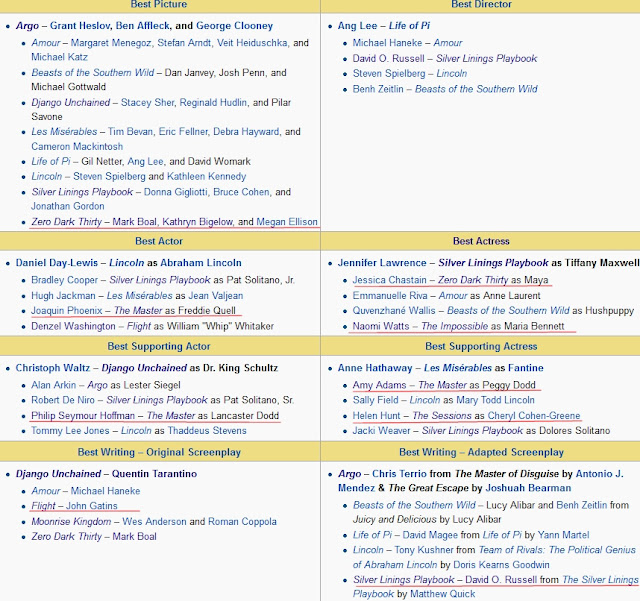Open the Best Actor header link

[x=159, y=241]
